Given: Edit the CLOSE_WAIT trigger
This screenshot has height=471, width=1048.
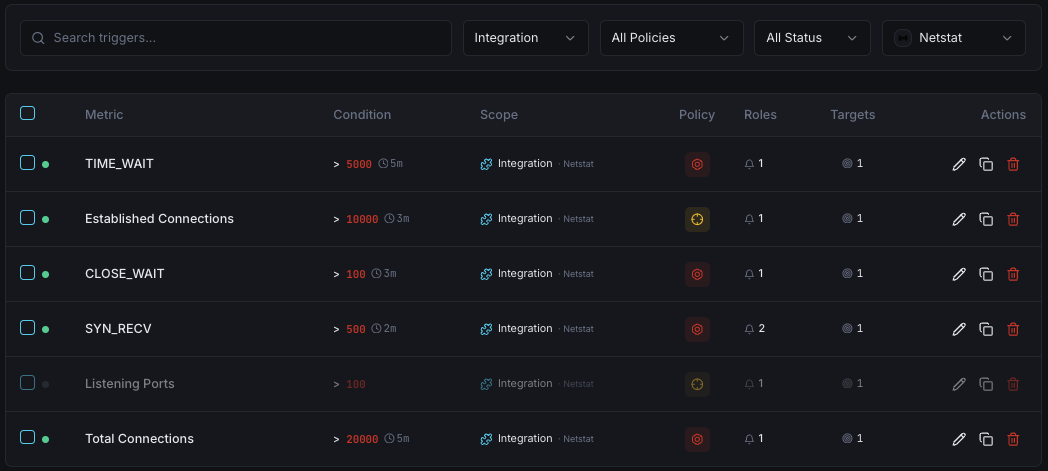Looking at the screenshot, I should point(959,274).
